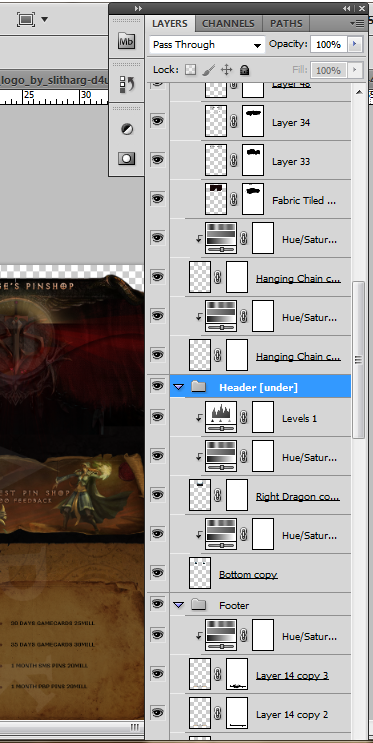Viewport: 373px width, 743px height.
Task: Click Layer 14 copy 3 mask thumbnail
Action: (x=237, y=673)
